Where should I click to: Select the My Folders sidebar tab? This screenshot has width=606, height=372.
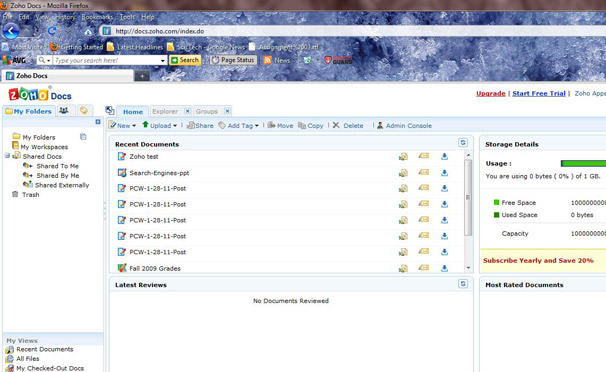point(29,111)
